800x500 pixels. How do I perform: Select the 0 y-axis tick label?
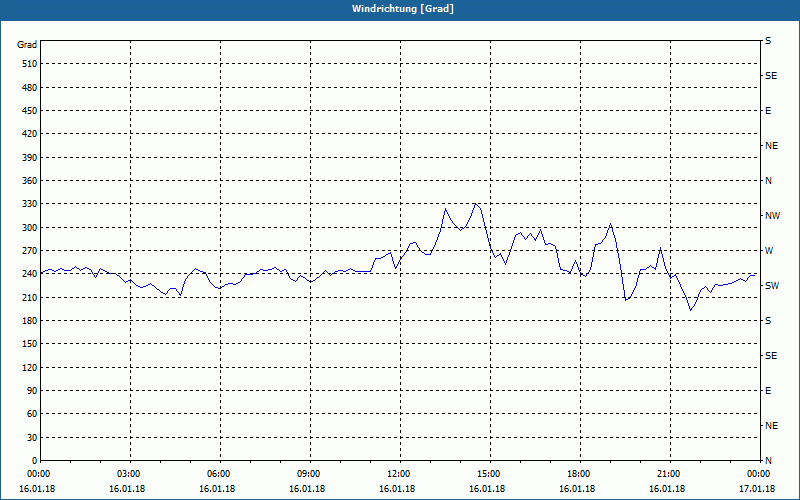pos(35,461)
